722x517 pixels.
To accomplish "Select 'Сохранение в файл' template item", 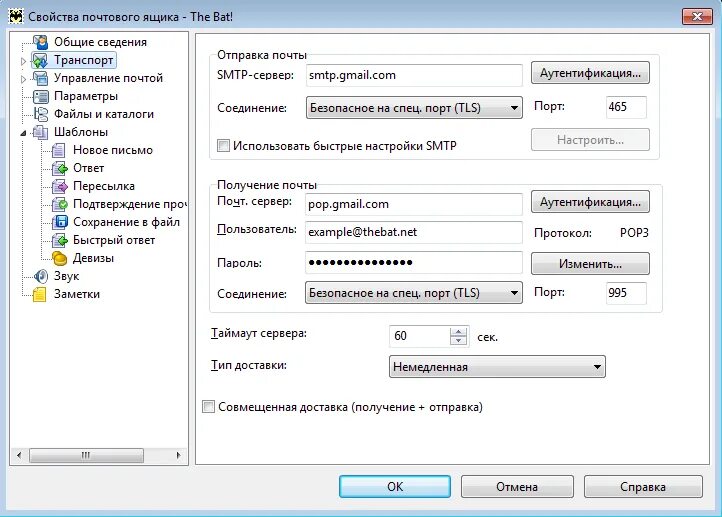I will point(126,222).
